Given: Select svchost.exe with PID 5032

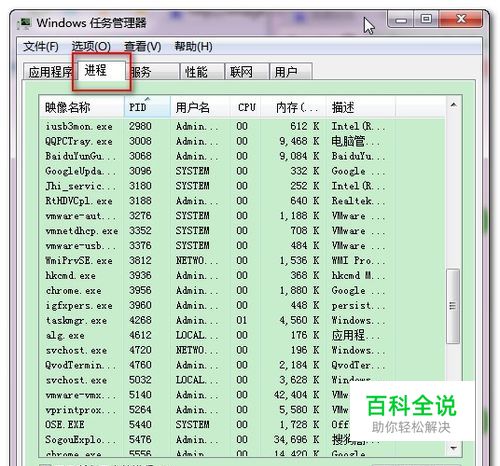Looking at the screenshot, I should pyautogui.click(x=242, y=380).
